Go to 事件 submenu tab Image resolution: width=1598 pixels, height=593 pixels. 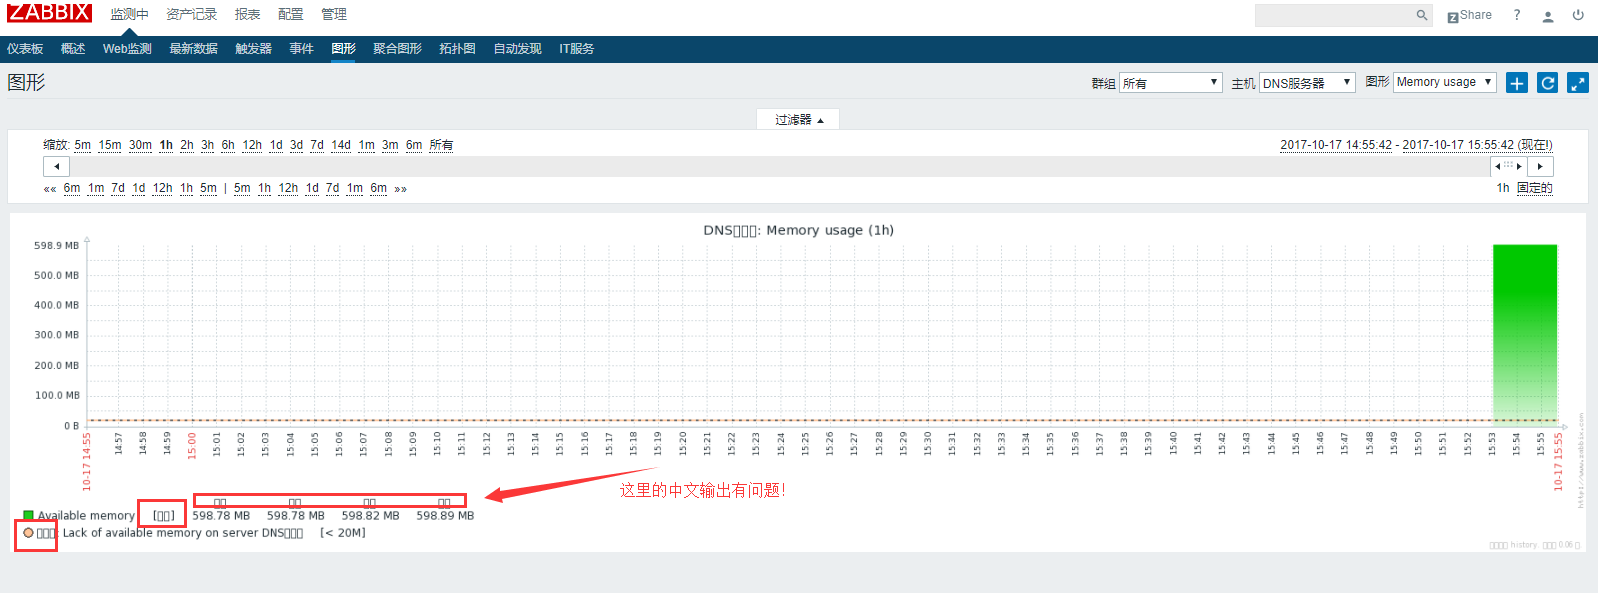(x=301, y=49)
